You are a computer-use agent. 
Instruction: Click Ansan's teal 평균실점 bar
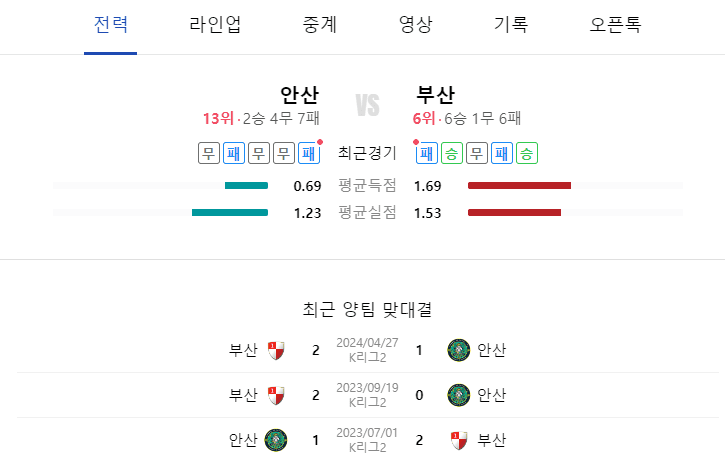pyautogui.click(x=230, y=212)
